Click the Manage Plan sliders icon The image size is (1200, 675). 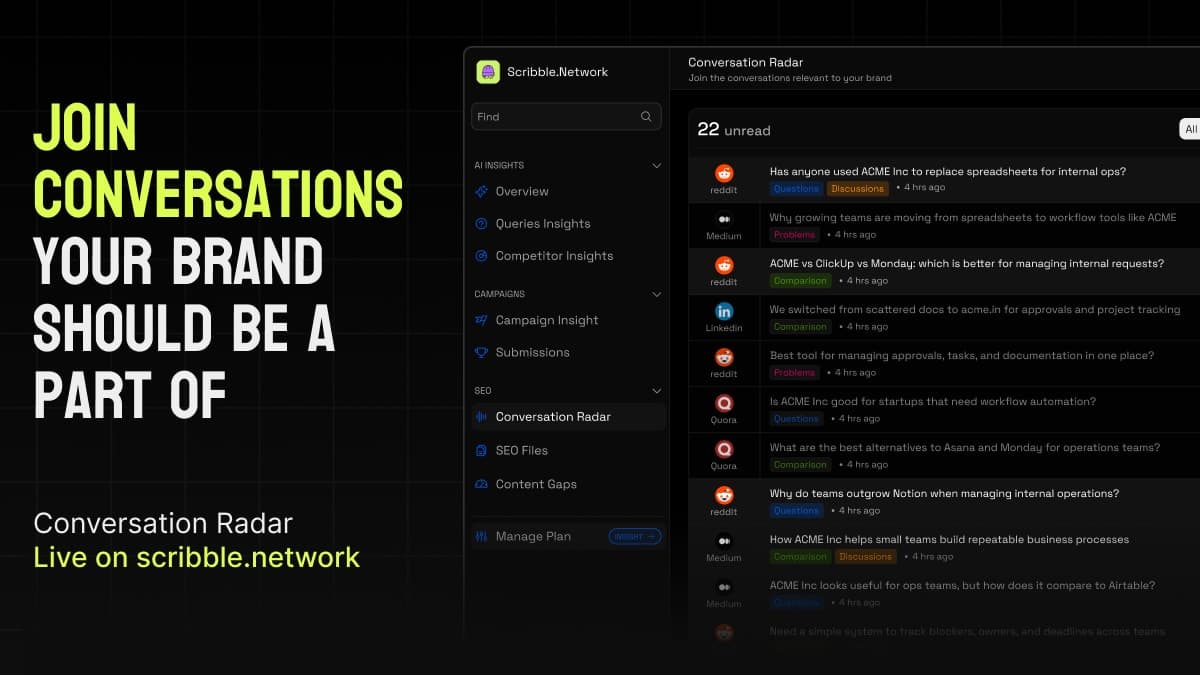click(482, 536)
